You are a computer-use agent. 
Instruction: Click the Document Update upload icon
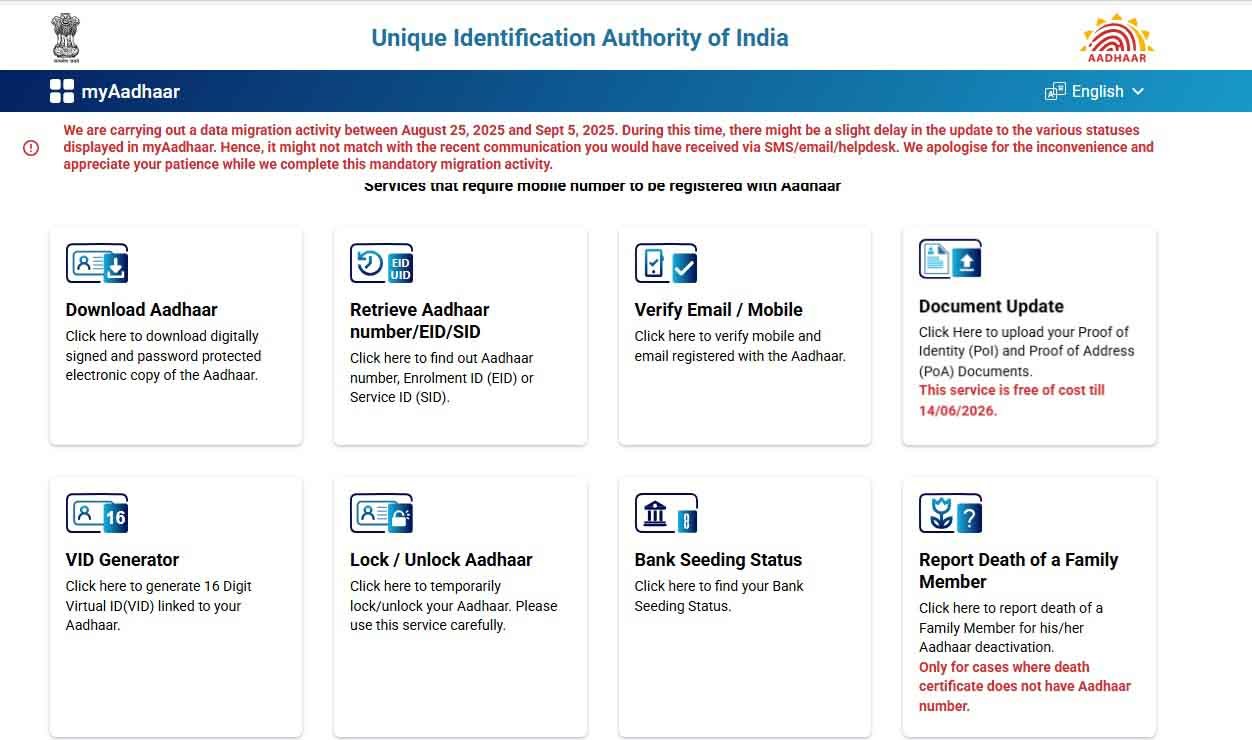950,259
